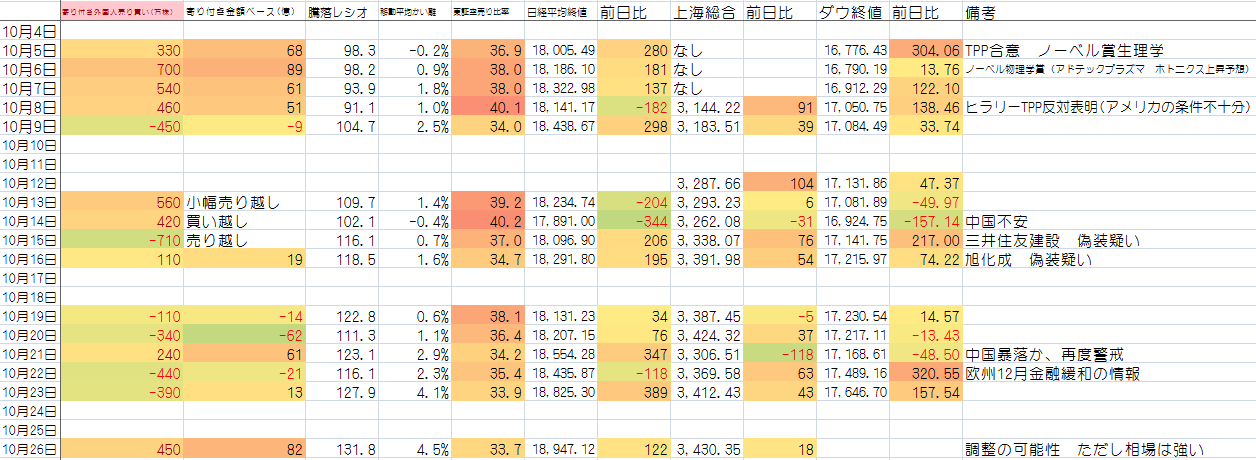Select the 10月4日 date cell
Screen dimensions: 1256x460
coord(30,31)
